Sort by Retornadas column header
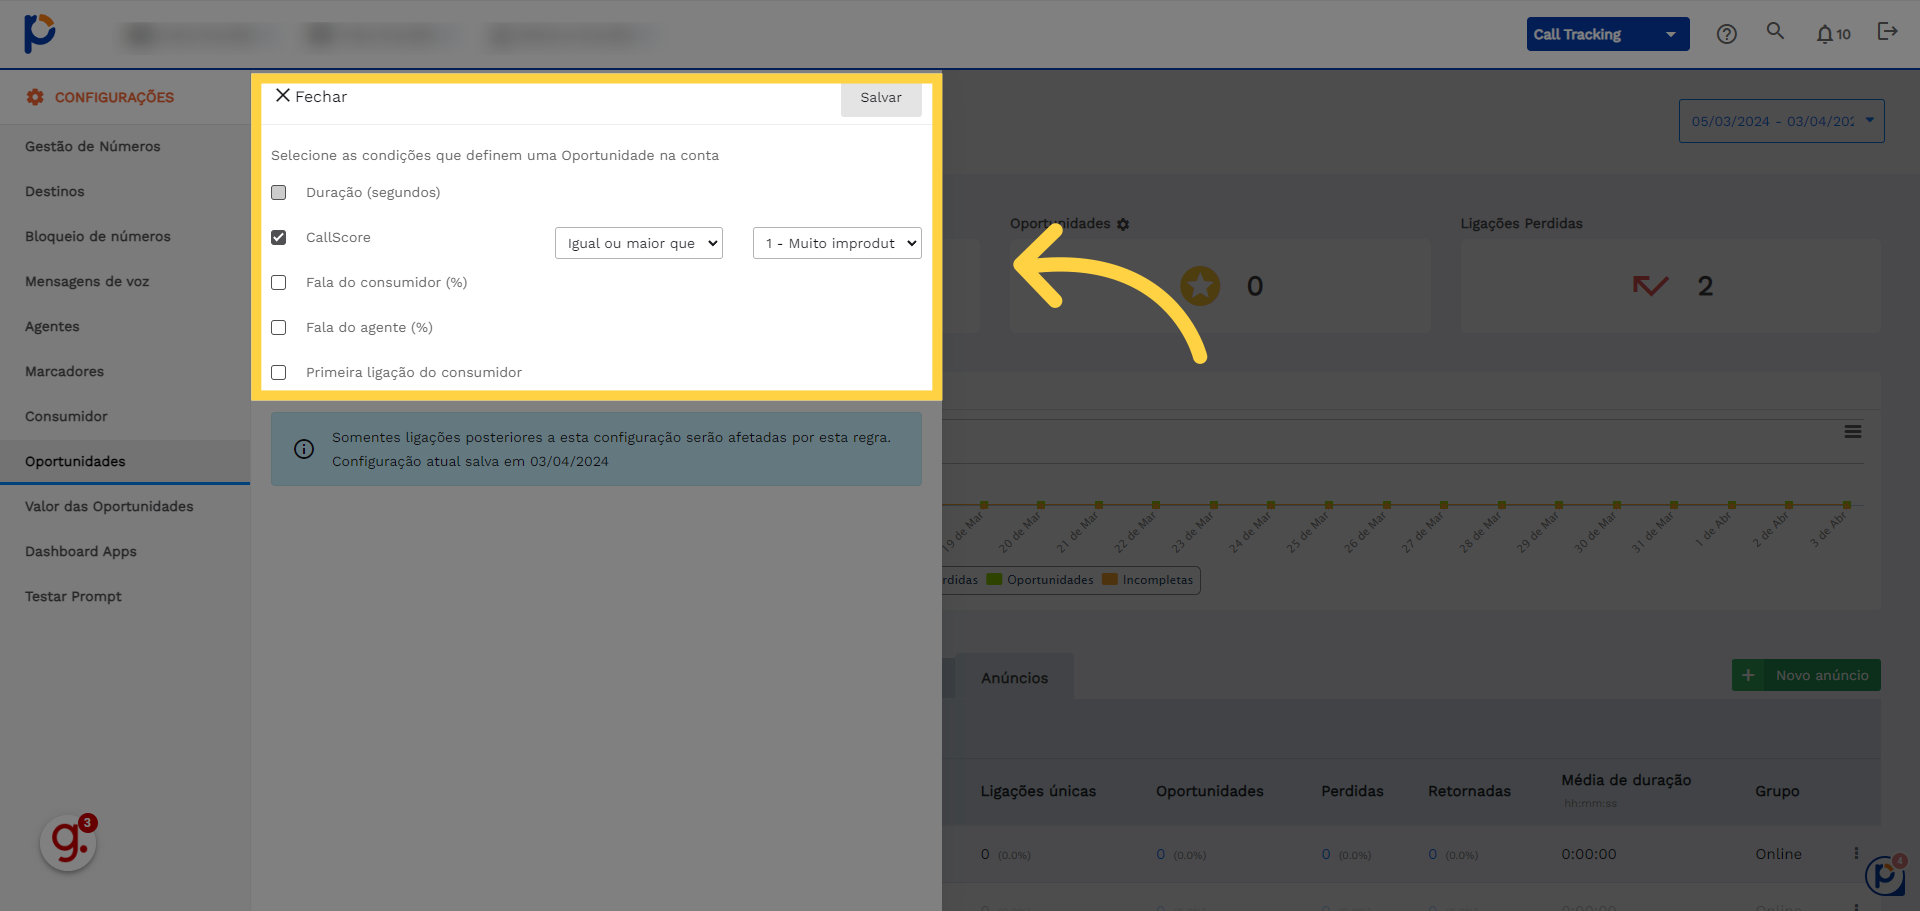Image resolution: width=1920 pixels, height=911 pixels. 1469,791
